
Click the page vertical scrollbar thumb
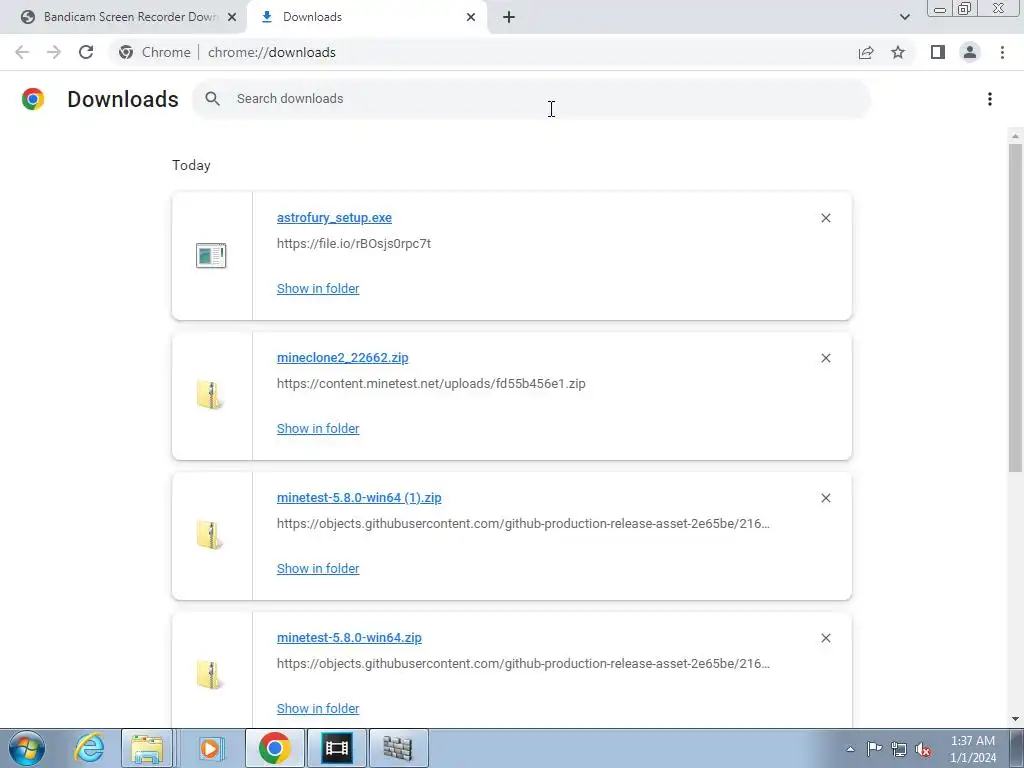pos(1015,307)
